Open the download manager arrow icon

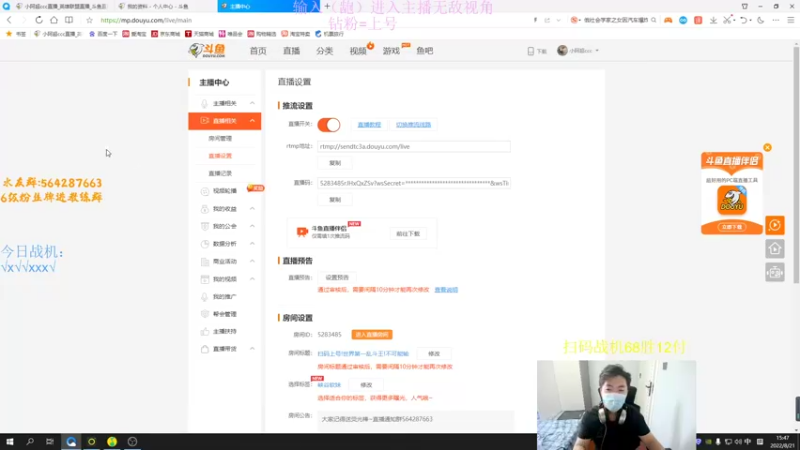(x=713, y=20)
